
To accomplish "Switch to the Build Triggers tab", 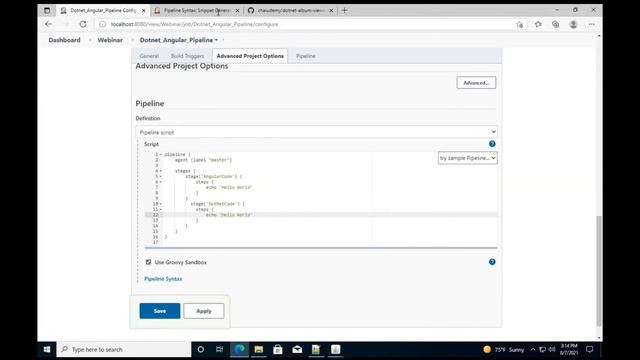I will point(187,56).
